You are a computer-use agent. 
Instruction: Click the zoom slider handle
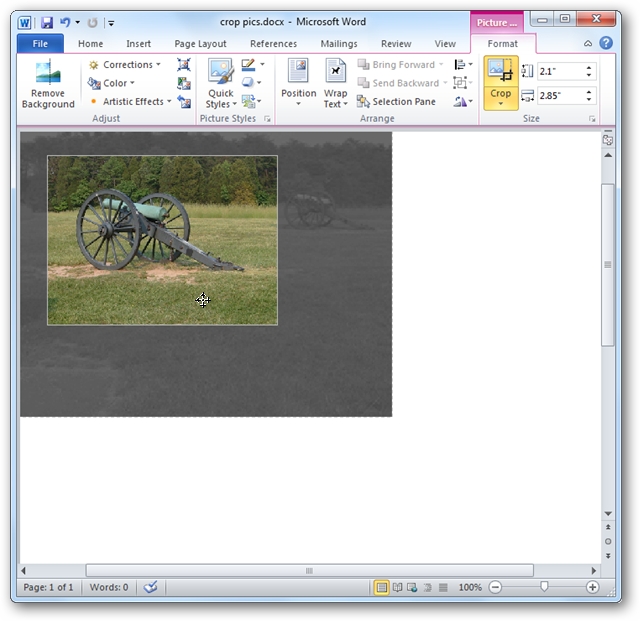544,587
